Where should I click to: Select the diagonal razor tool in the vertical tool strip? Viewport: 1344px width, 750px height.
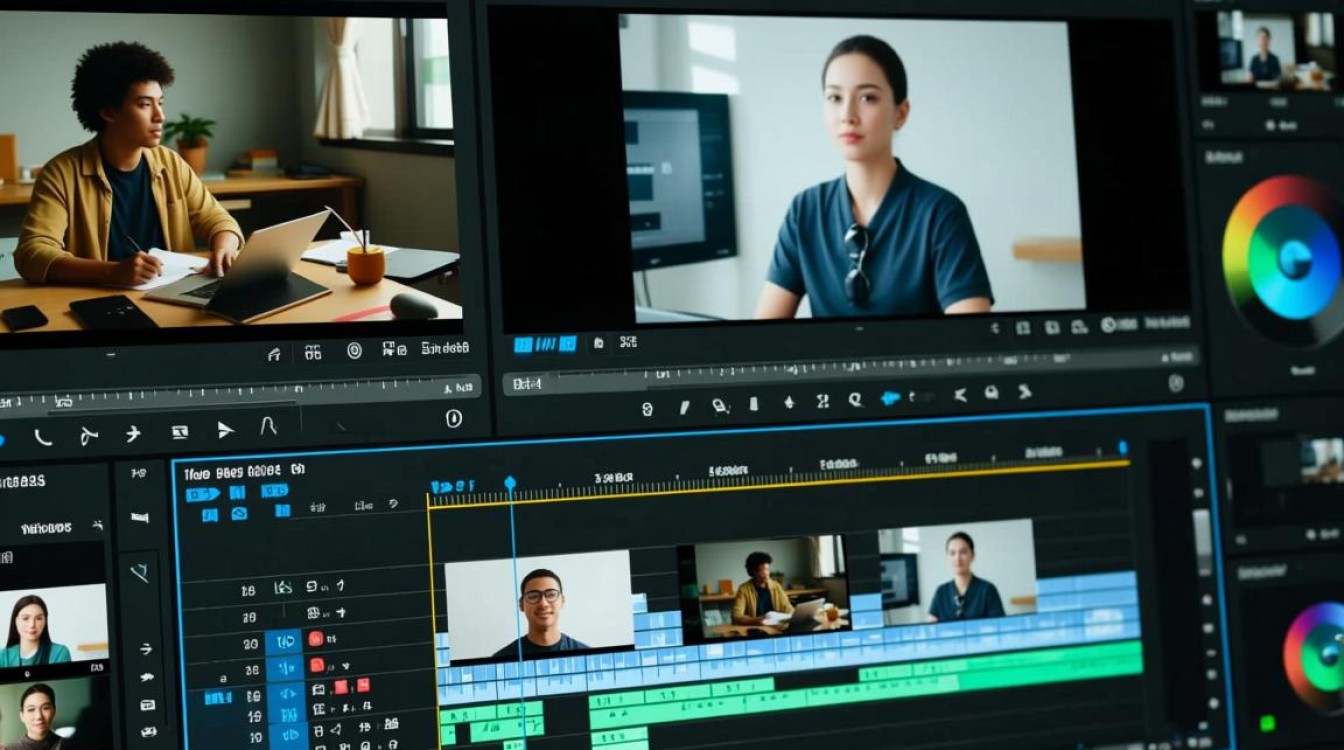(x=140, y=573)
